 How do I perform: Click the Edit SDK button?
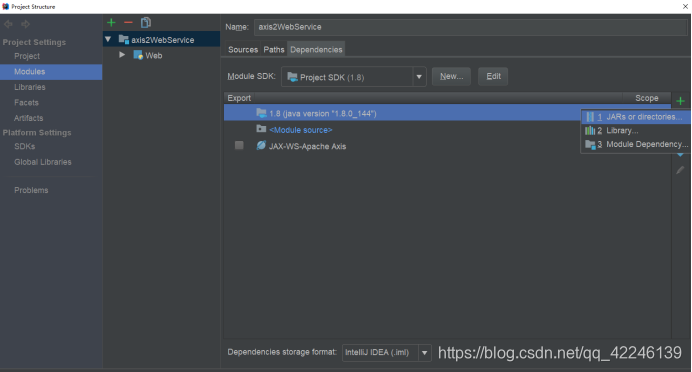coord(493,76)
